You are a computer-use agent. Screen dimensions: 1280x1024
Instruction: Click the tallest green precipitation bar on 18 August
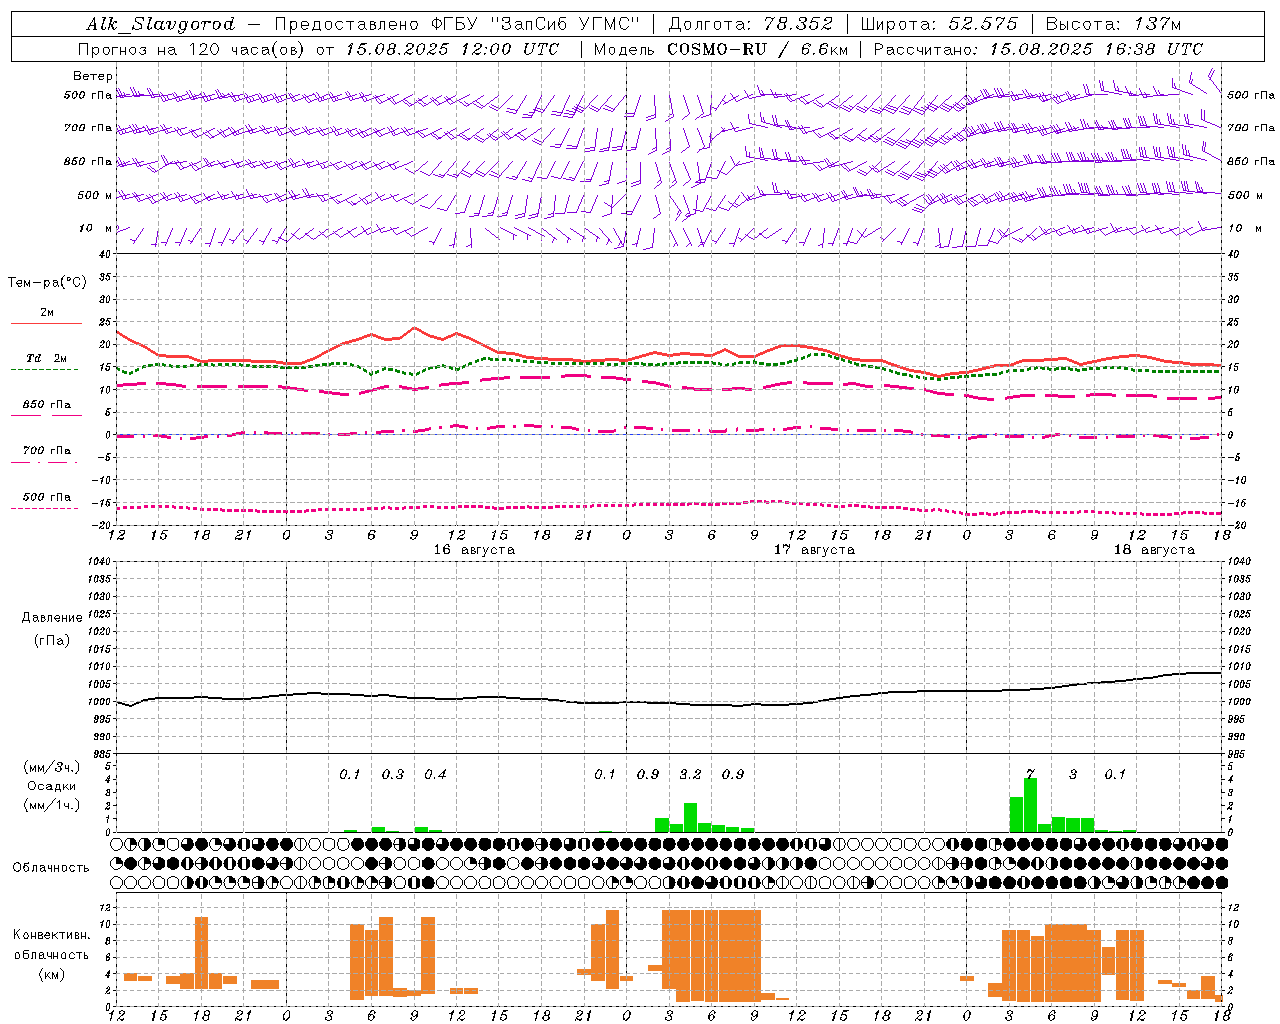point(1030,805)
